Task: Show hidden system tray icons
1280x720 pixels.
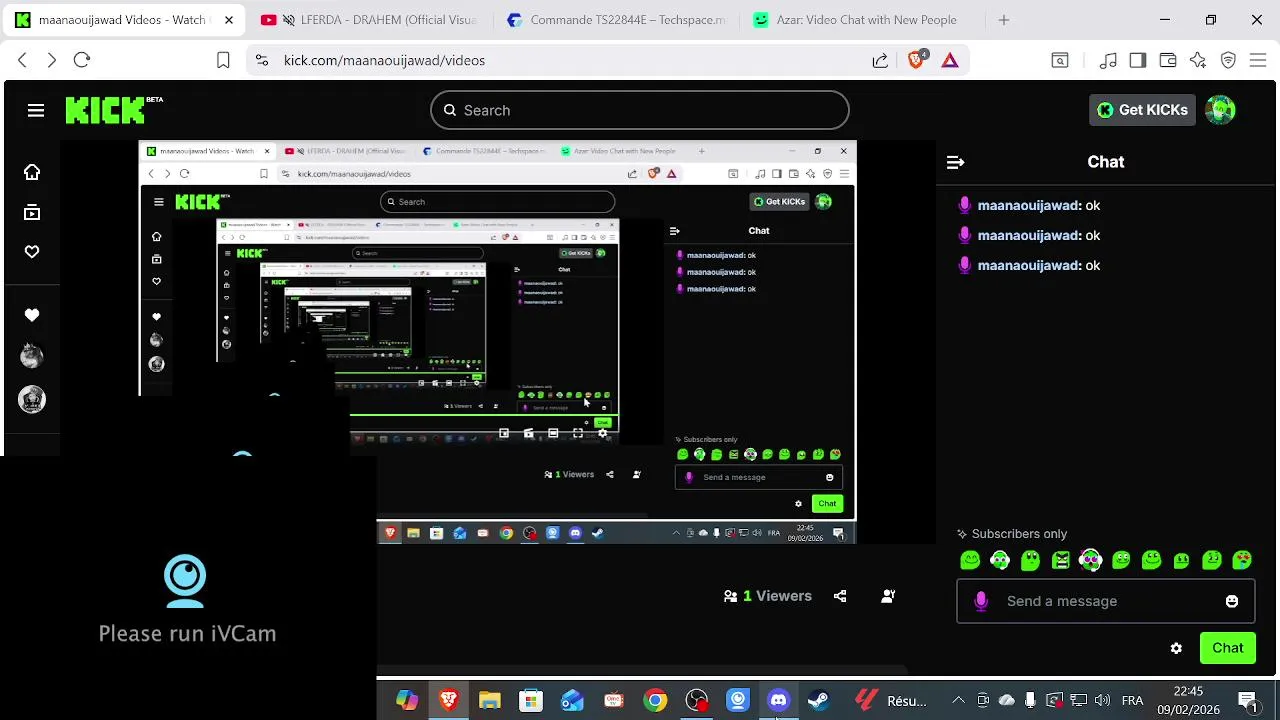Action: coord(958,700)
